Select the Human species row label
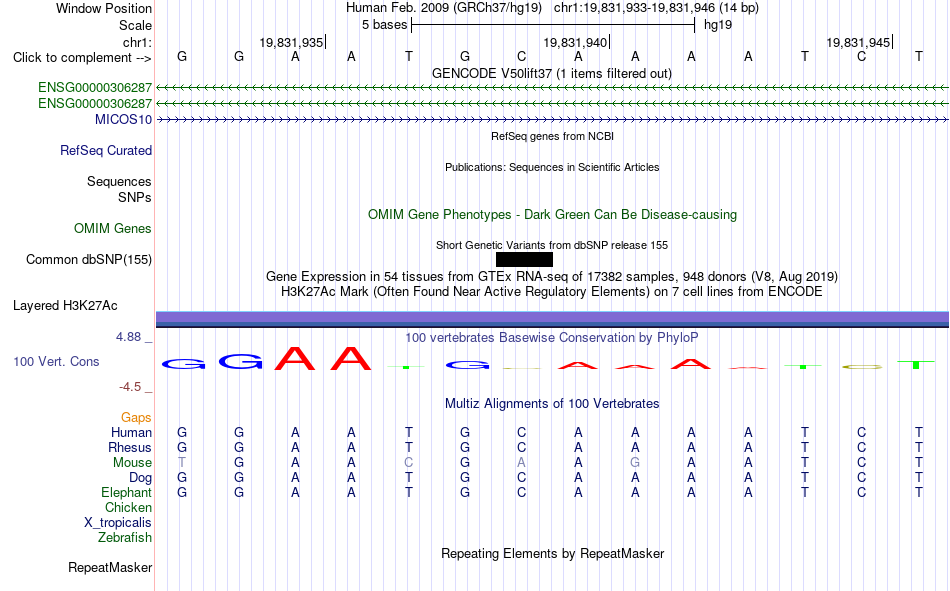Image resolution: width=950 pixels, height=591 pixels. point(131,432)
